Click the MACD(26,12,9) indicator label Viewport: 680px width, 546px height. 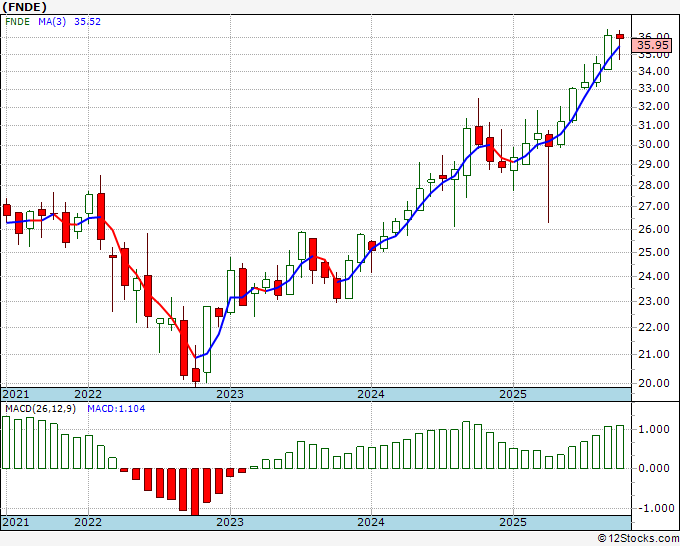[x=40, y=409]
